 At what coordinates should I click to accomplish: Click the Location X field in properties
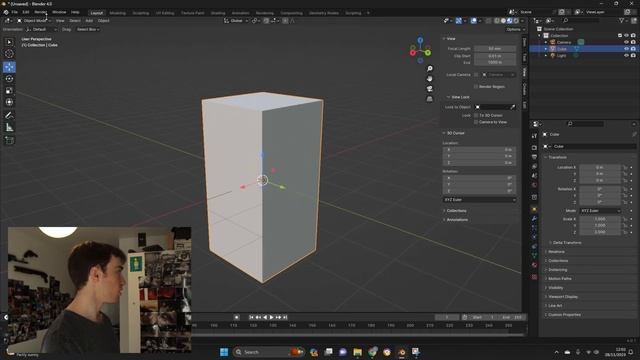(600, 167)
